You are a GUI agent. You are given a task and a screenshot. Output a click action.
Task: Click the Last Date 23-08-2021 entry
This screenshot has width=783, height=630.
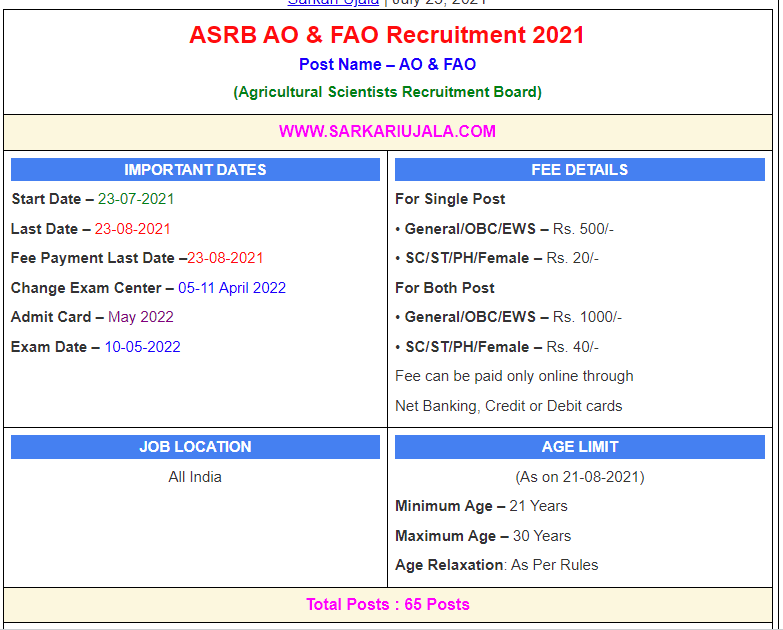[x=91, y=229]
